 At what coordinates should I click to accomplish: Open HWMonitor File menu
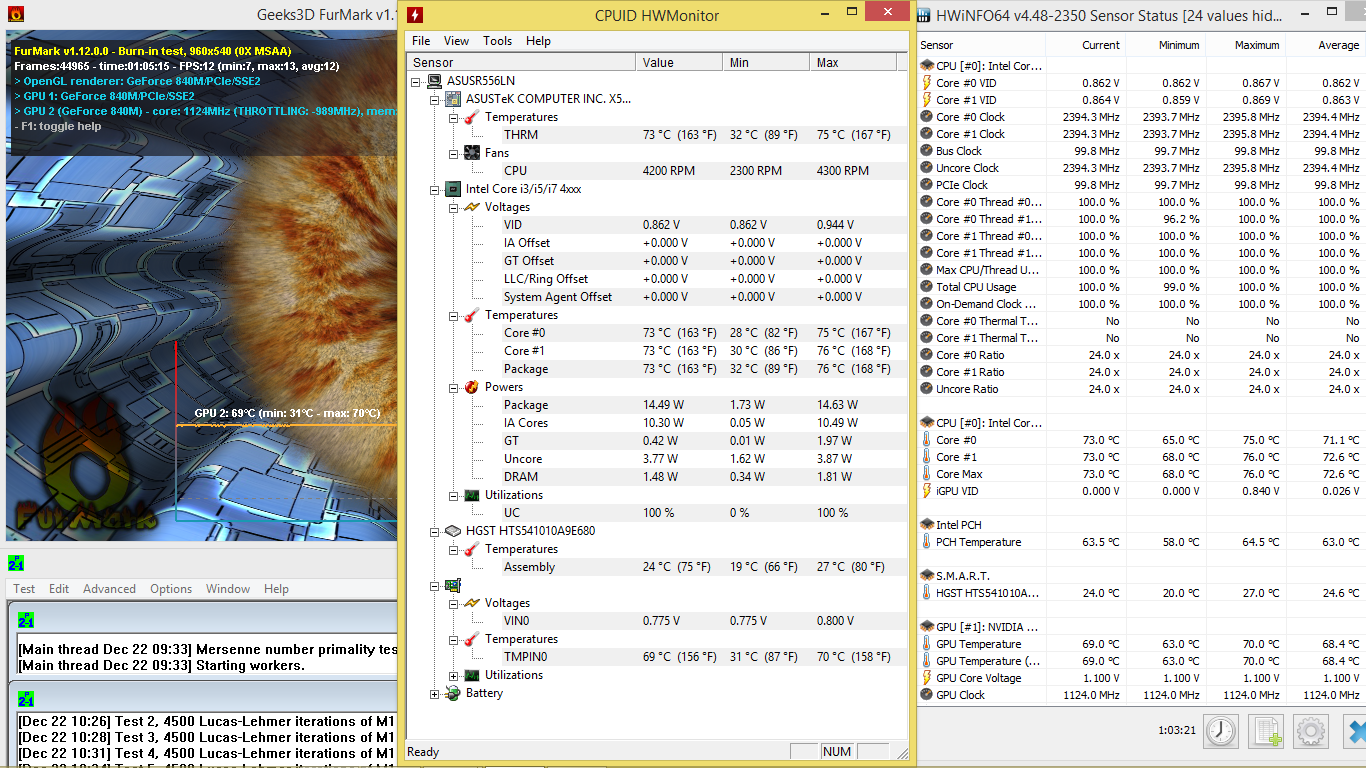click(x=421, y=41)
